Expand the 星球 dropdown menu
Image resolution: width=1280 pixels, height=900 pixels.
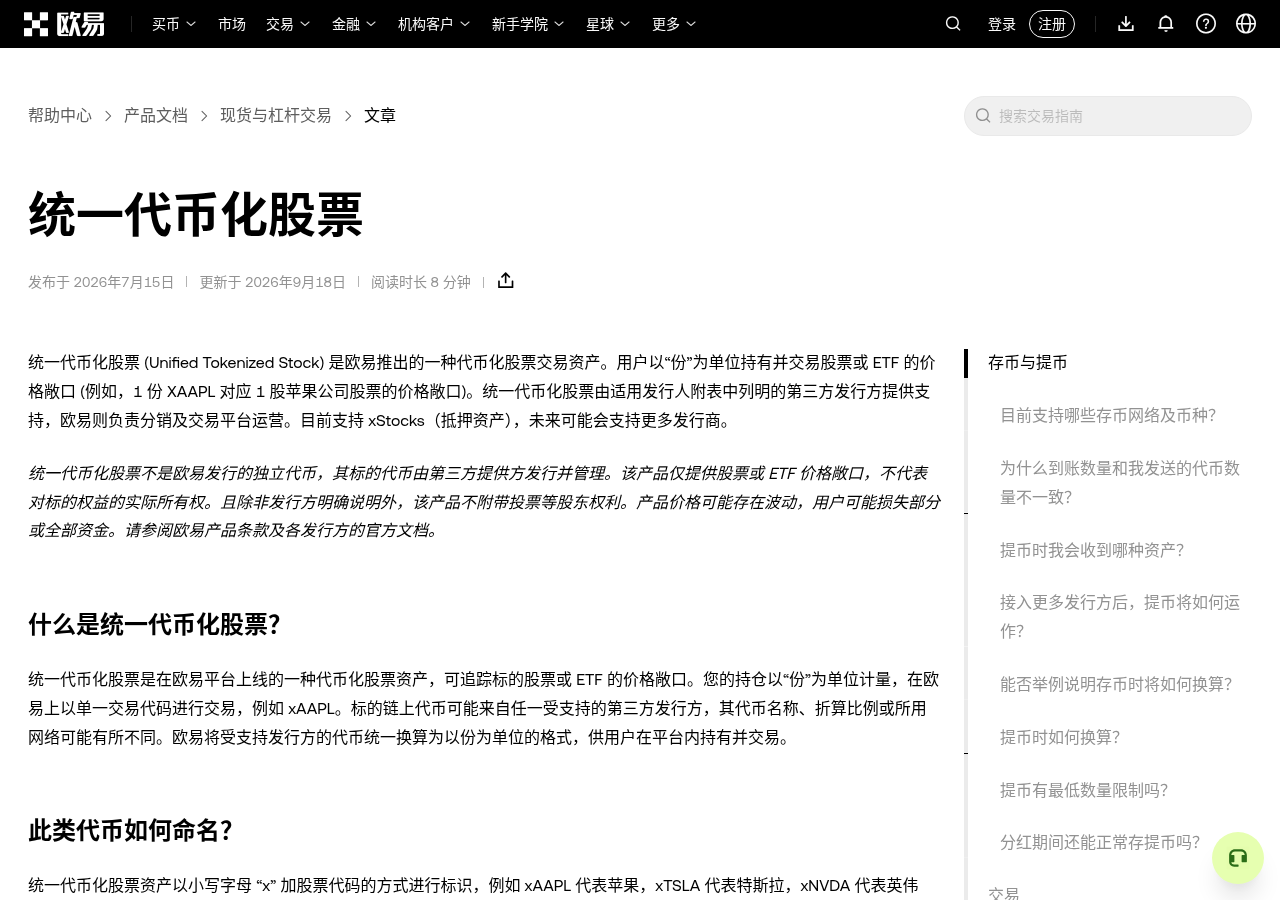(x=608, y=24)
